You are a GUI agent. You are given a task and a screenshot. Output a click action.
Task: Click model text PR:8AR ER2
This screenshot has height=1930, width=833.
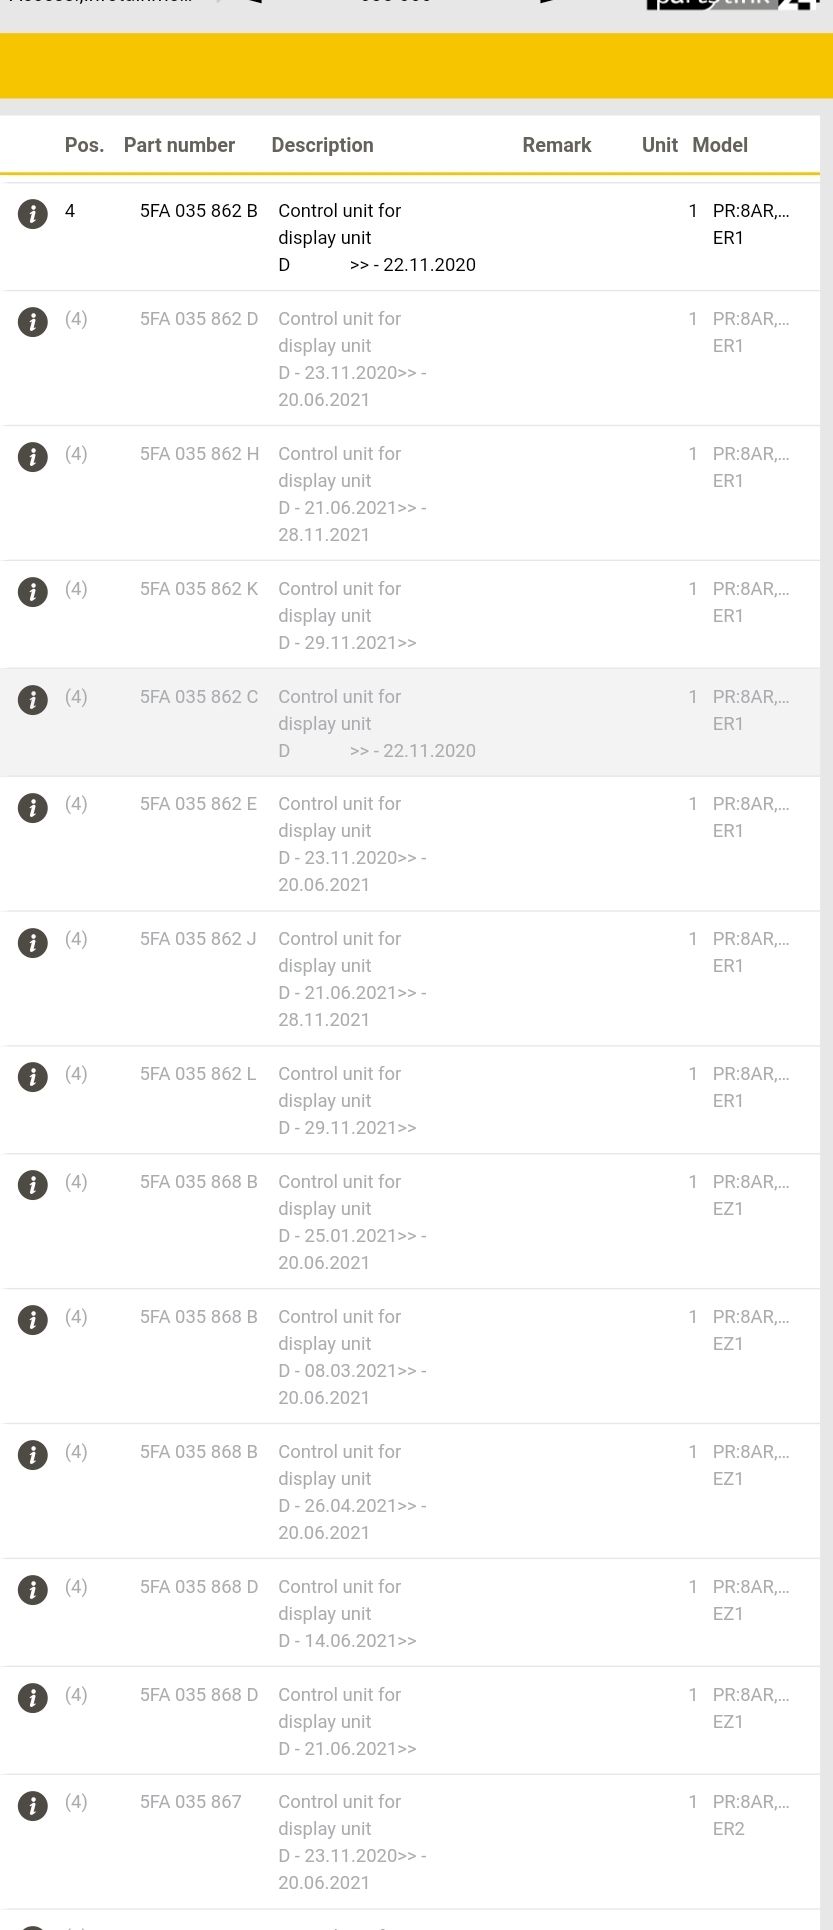coord(751,1815)
